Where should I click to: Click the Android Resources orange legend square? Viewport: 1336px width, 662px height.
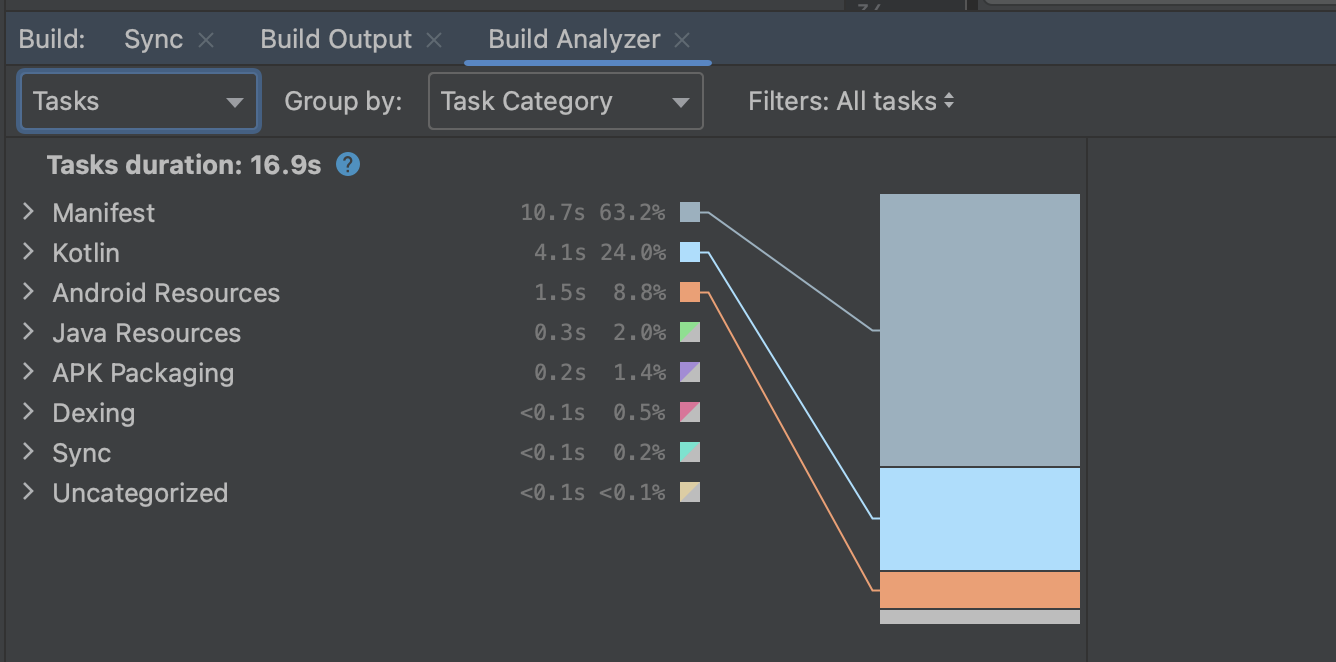[689, 292]
